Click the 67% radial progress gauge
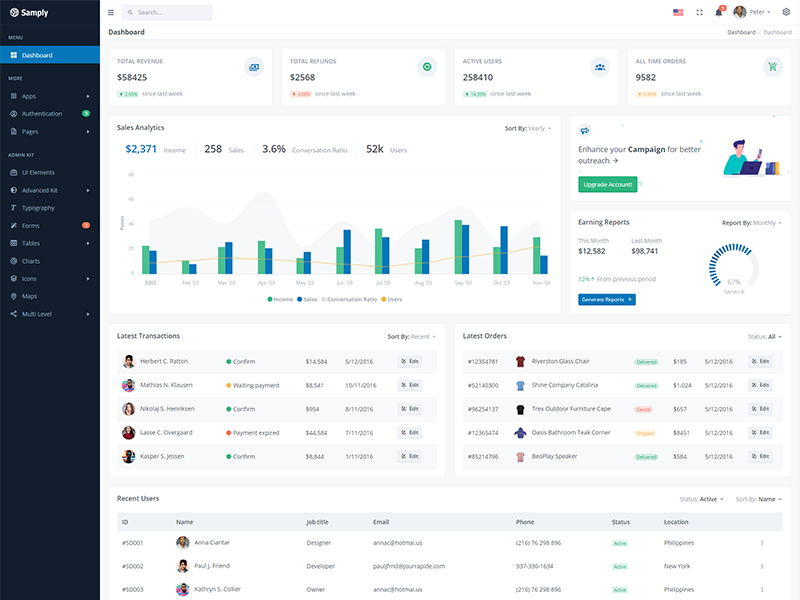Screen dimensions: 800x600 pyautogui.click(x=734, y=268)
